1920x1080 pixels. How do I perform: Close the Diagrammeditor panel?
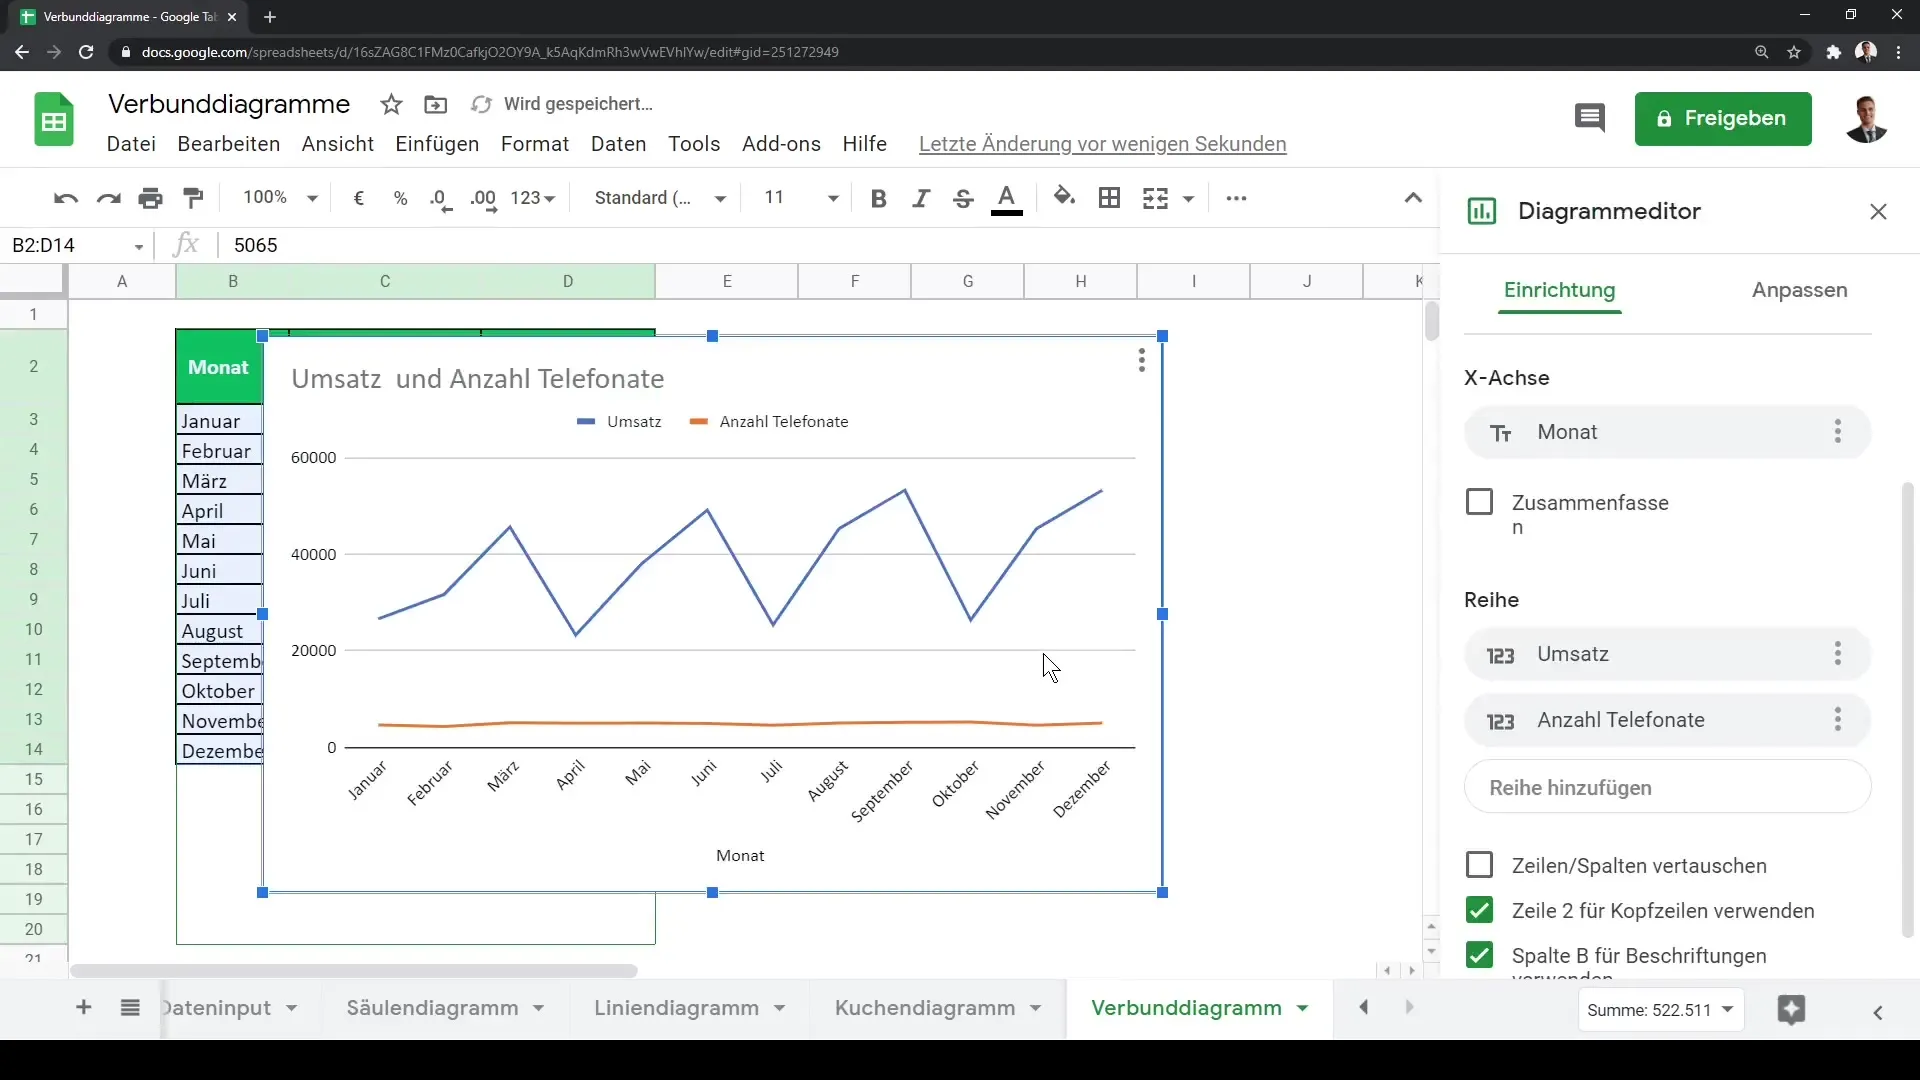(x=1878, y=211)
